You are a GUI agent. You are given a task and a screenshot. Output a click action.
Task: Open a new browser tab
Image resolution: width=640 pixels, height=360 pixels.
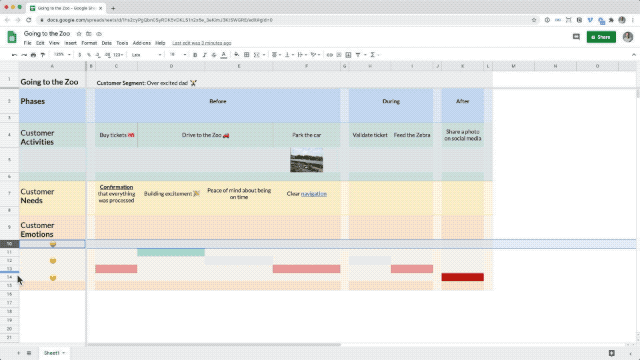[x=113, y=8]
